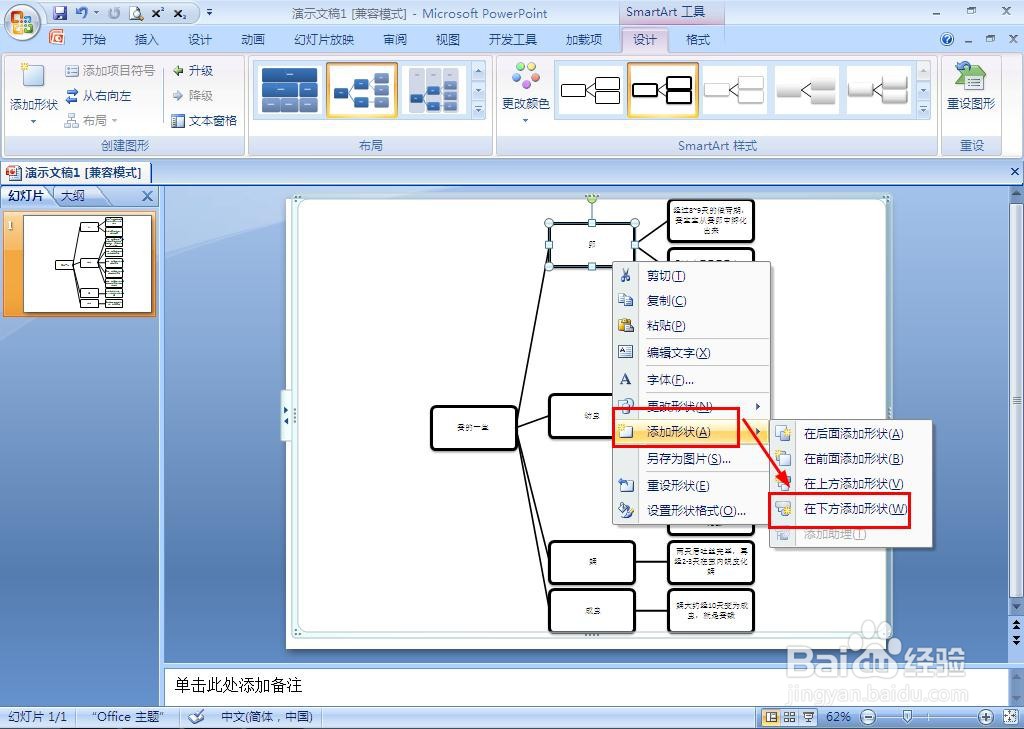The height and width of the screenshot is (729, 1024).
Task: Choose the first SmartArt style thumbnail
Action: [x=590, y=90]
